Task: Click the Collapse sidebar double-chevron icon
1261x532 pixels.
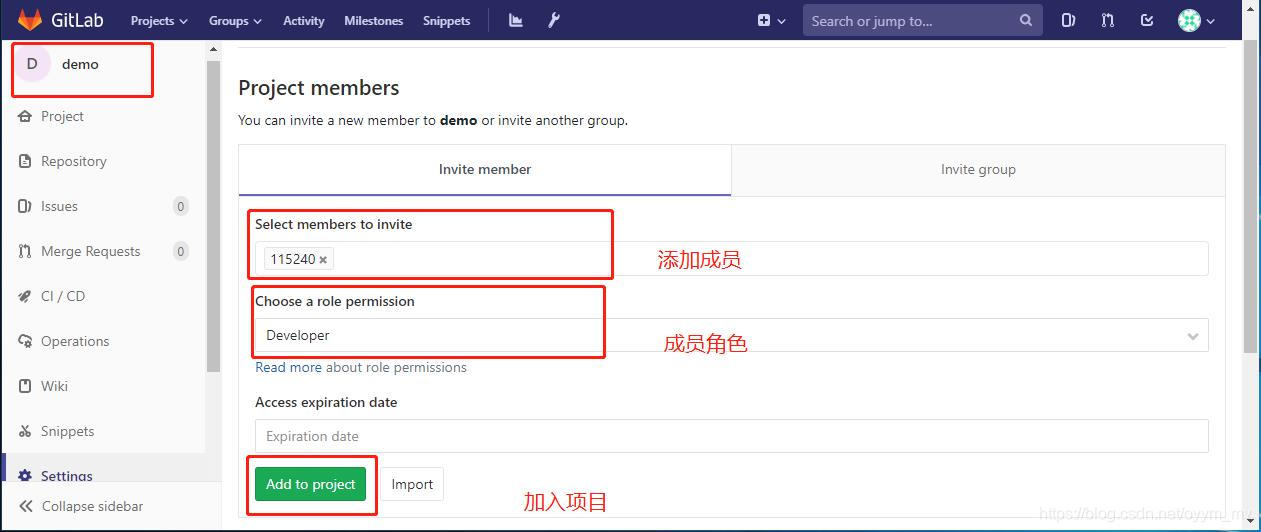Action: pyautogui.click(x=26, y=506)
